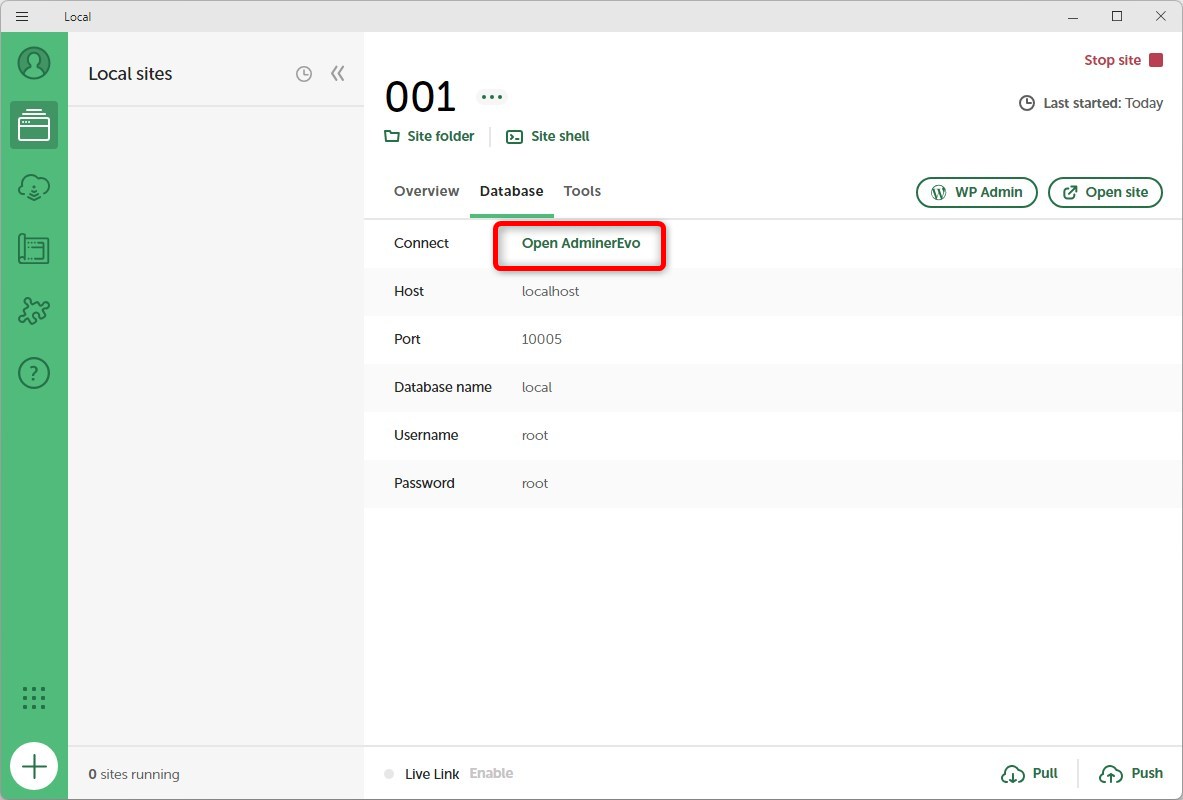Collapse the Local sites sidebar
Screen dimensions: 1183x800
337,73
